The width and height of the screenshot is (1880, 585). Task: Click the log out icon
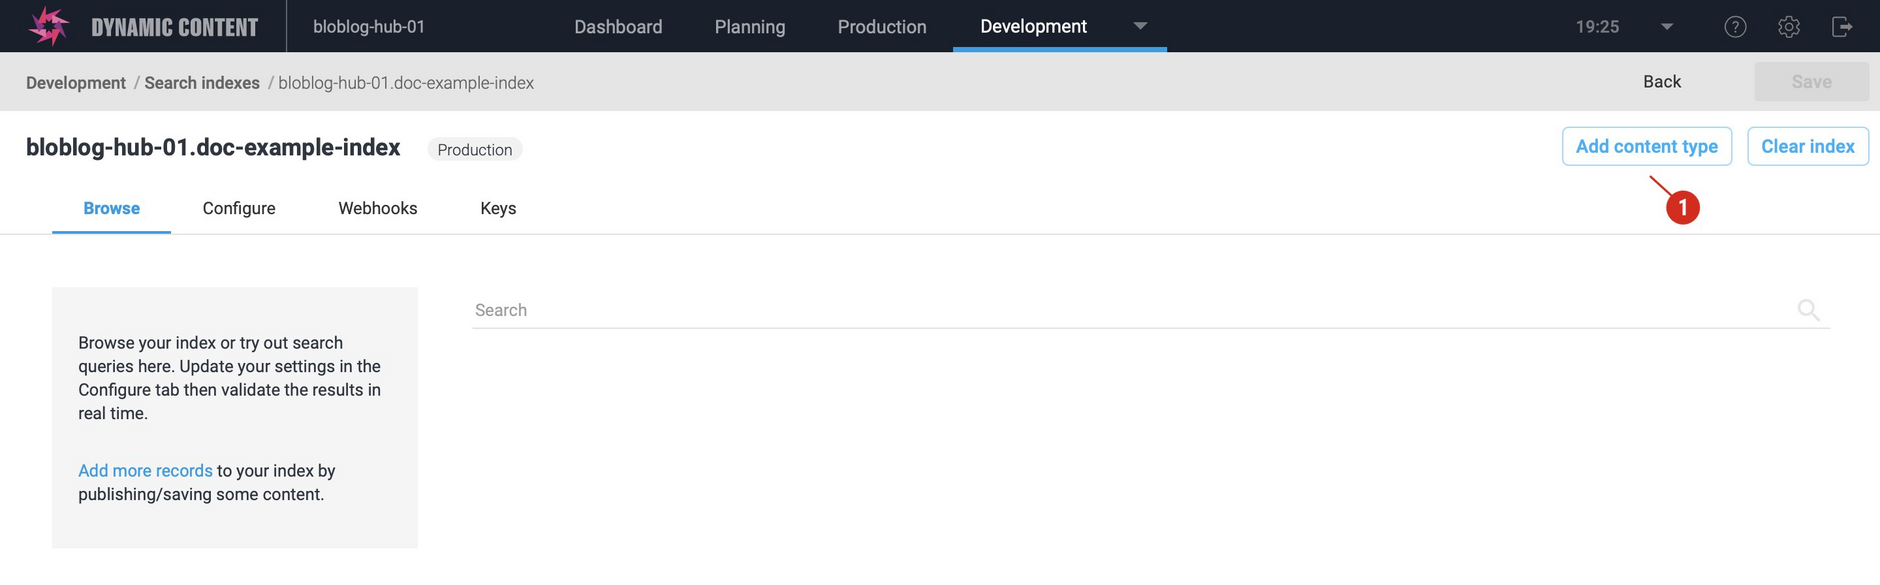[1842, 27]
